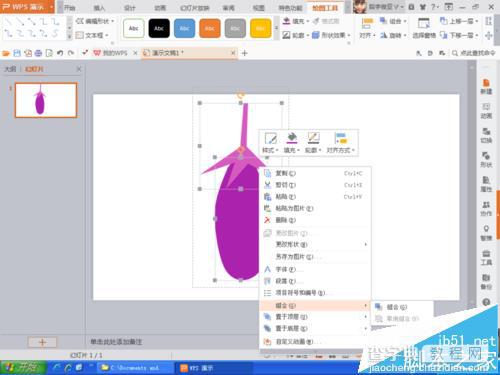The image size is (500, 375).
Task: Click Copy (复制) in context menu
Action: coord(315,173)
